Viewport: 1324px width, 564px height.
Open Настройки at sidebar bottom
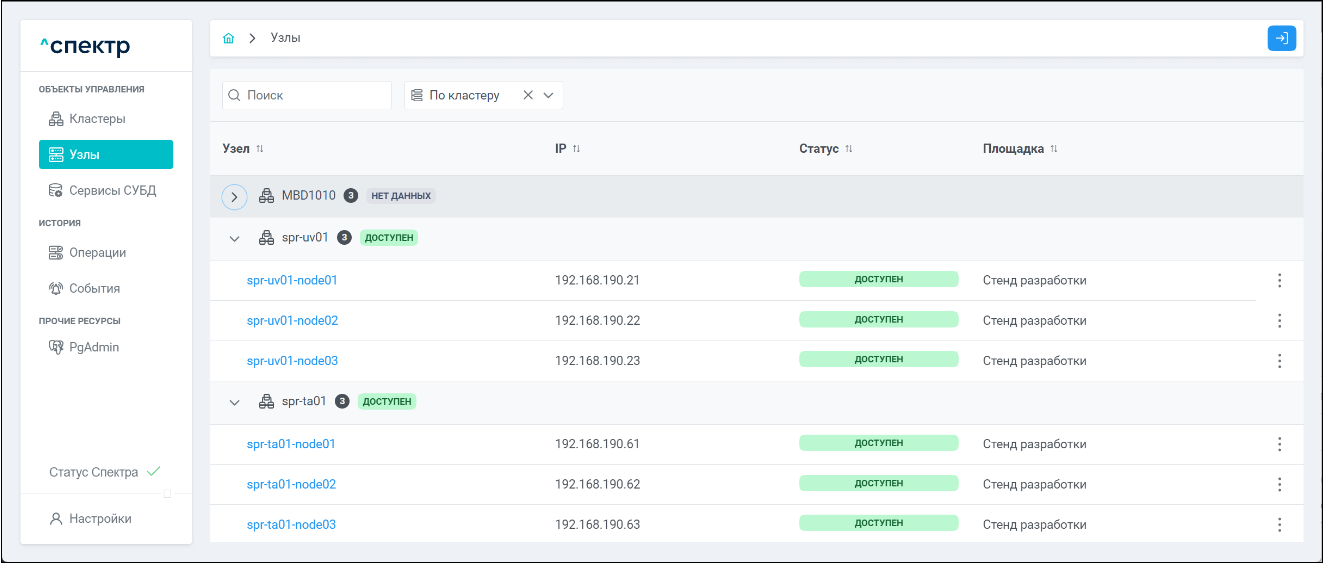[x=100, y=519]
